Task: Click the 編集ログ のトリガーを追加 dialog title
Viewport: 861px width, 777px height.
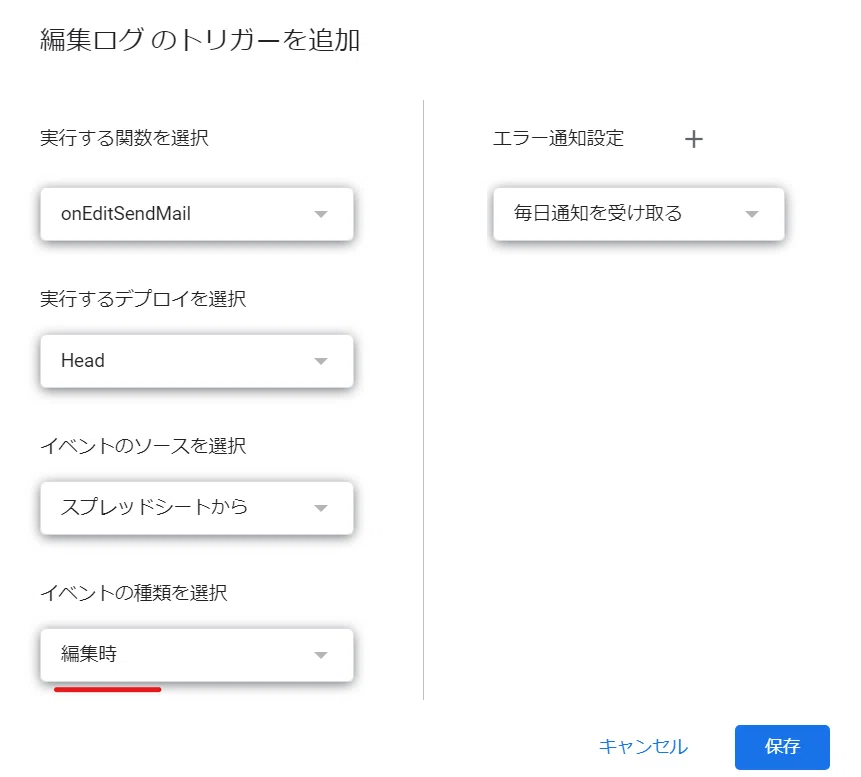Action: coord(200,40)
